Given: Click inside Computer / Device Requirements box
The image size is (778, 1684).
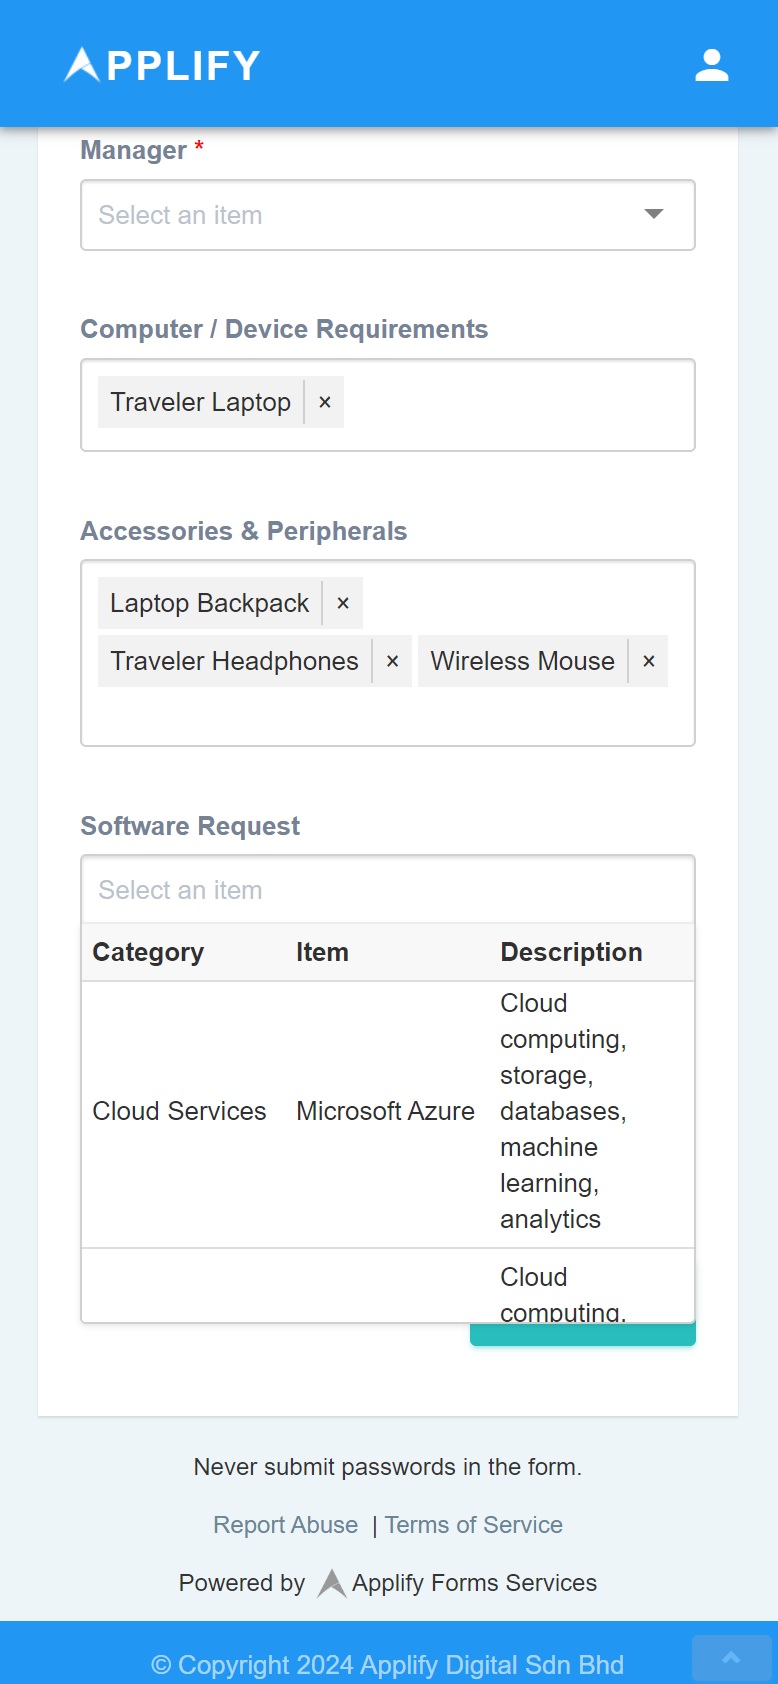Looking at the screenshot, I should (520, 405).
